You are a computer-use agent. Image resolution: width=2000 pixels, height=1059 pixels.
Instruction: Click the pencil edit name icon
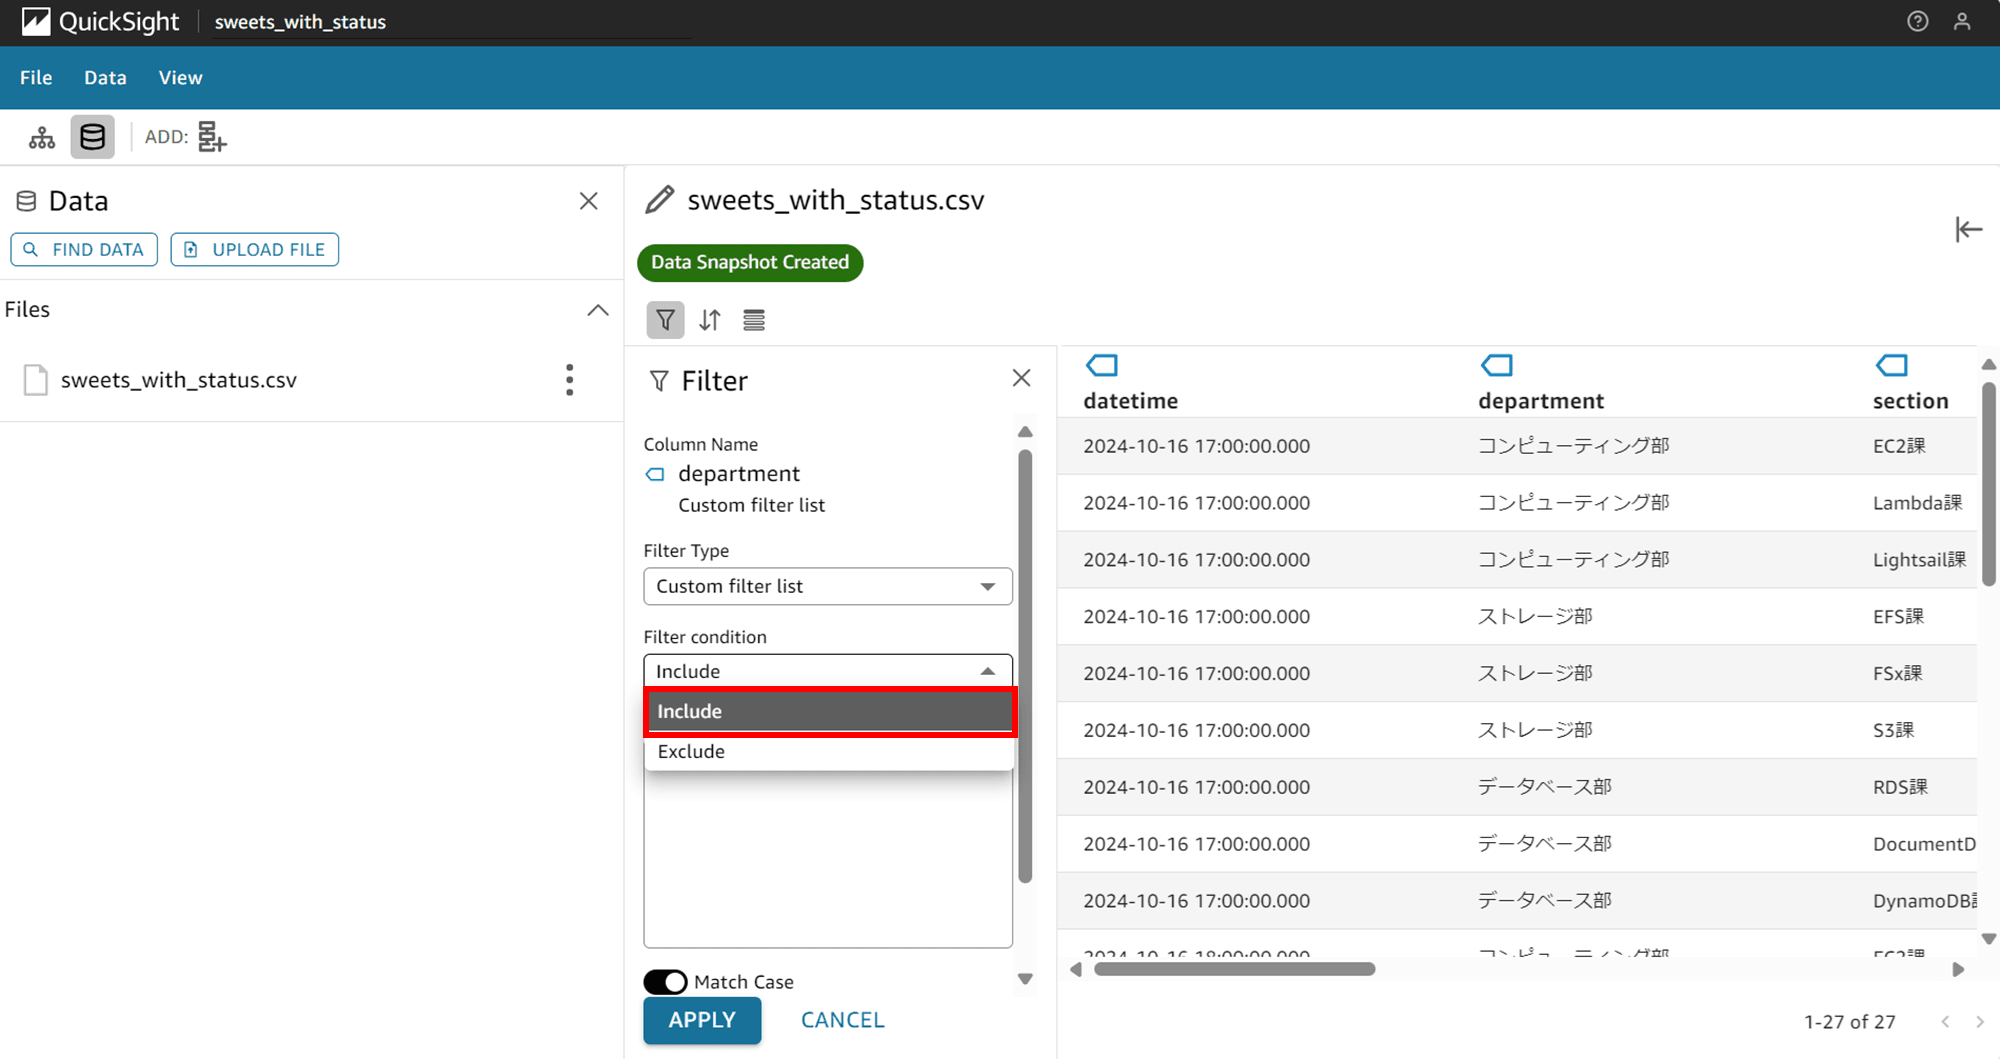tap(659, 200)
